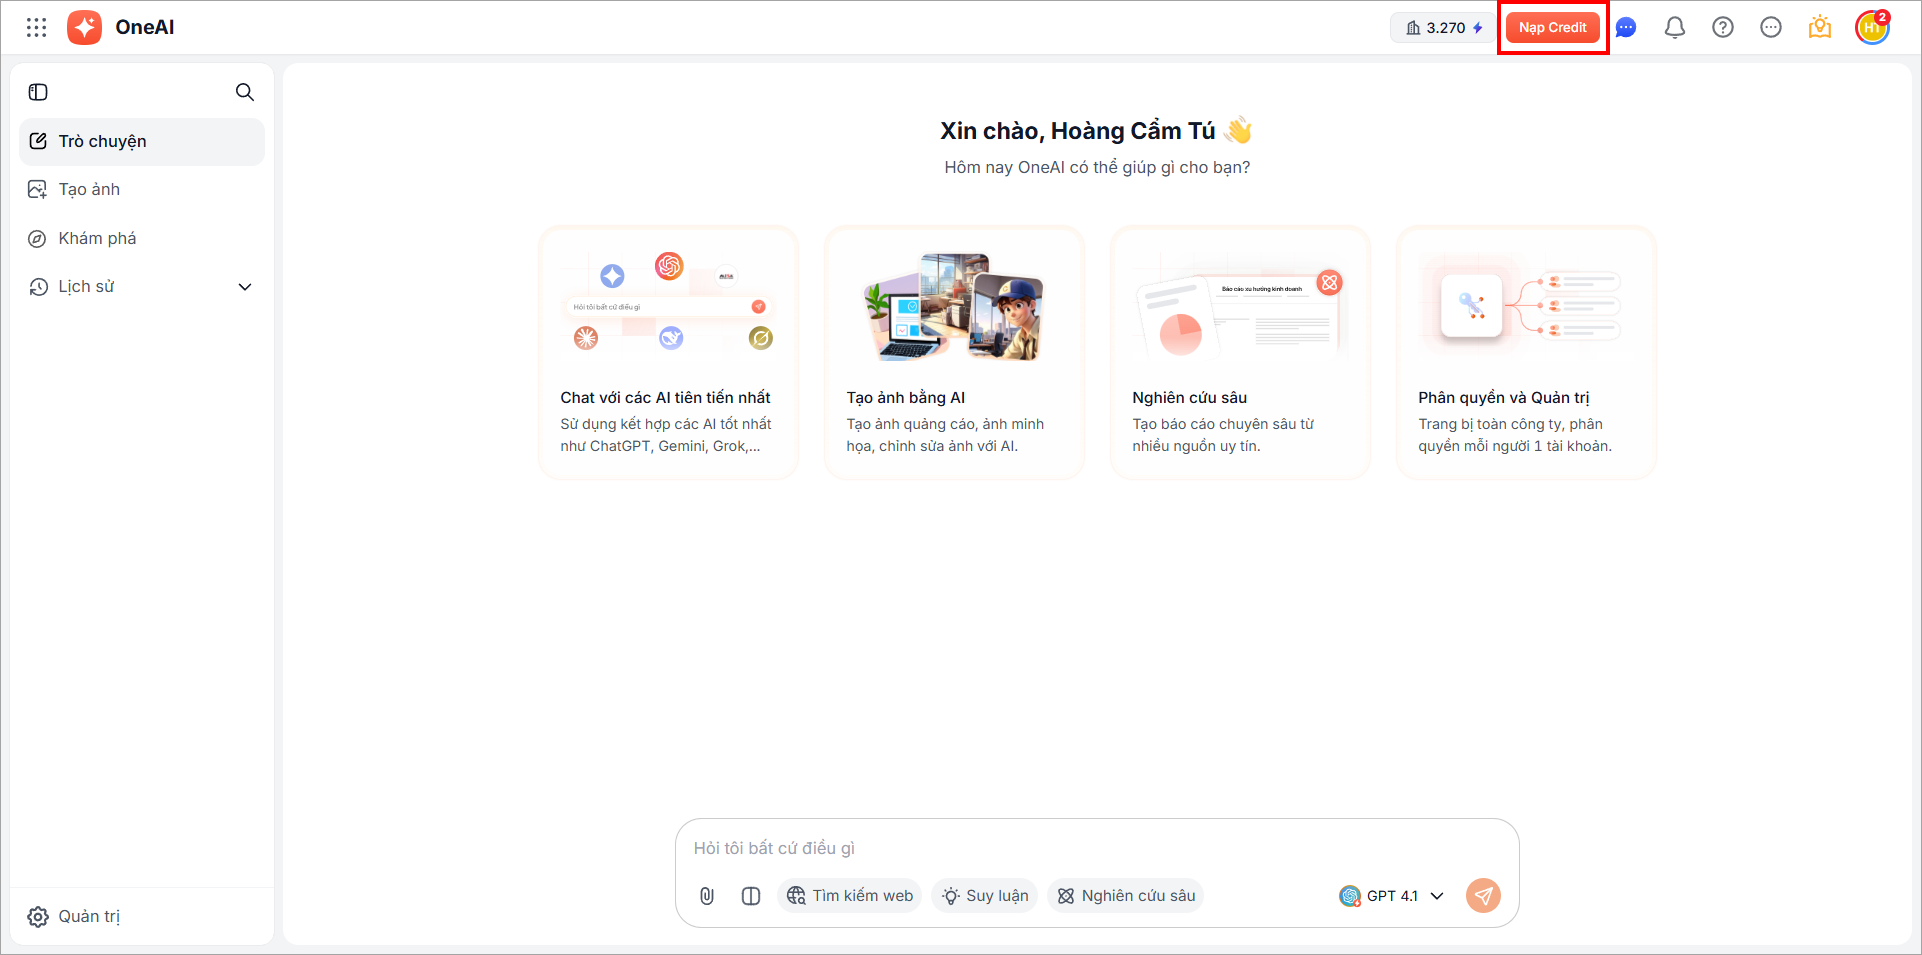
Task: Open sidebar search magnifier
Action: click(x=245, y=92)
